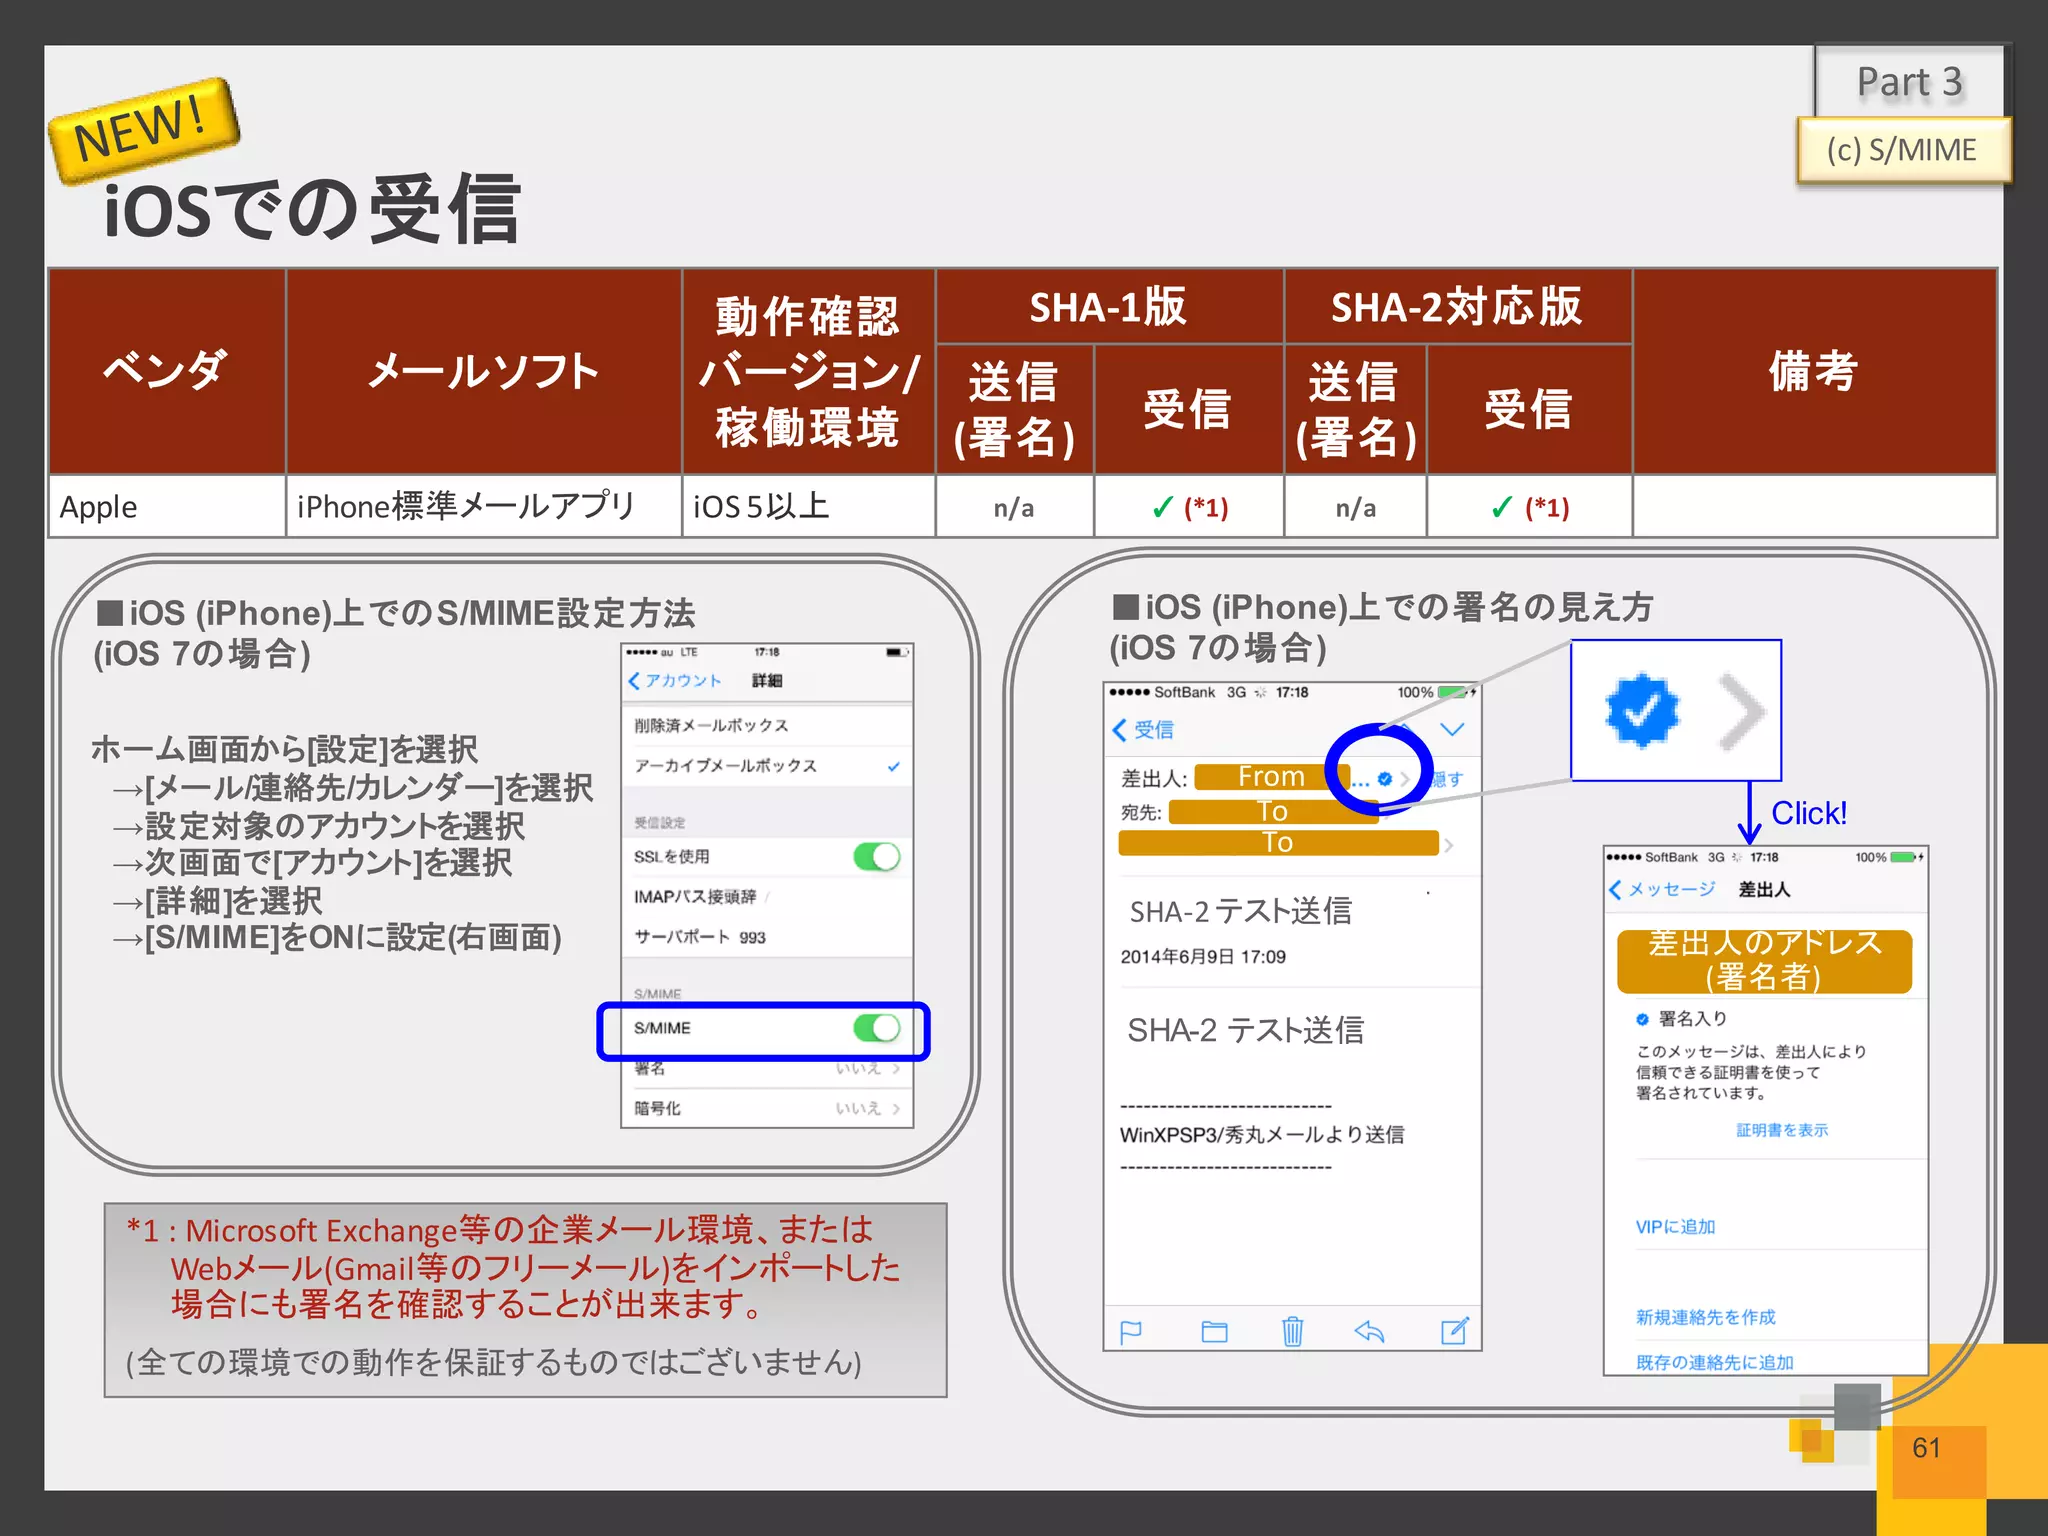The image size is (2048, 1536).
Task: Tap the 署名入り blue badge icon
Action: (x=1642, y=1019)
